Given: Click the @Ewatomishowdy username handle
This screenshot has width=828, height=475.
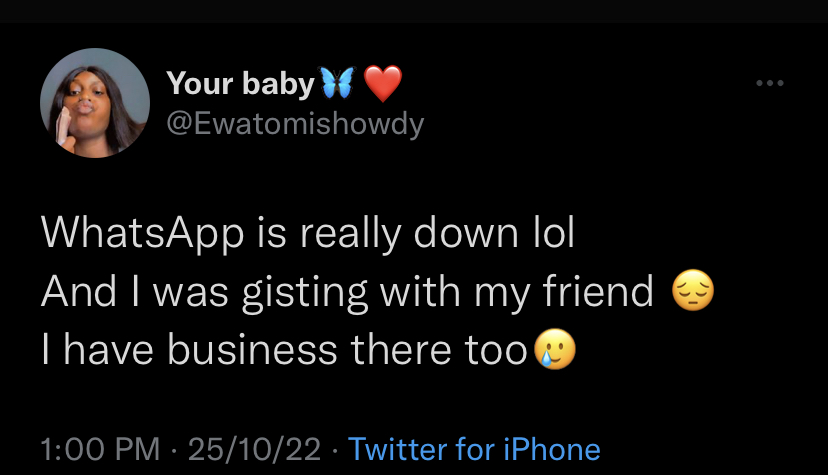Looking at the screenshot, I should point(295,124).
